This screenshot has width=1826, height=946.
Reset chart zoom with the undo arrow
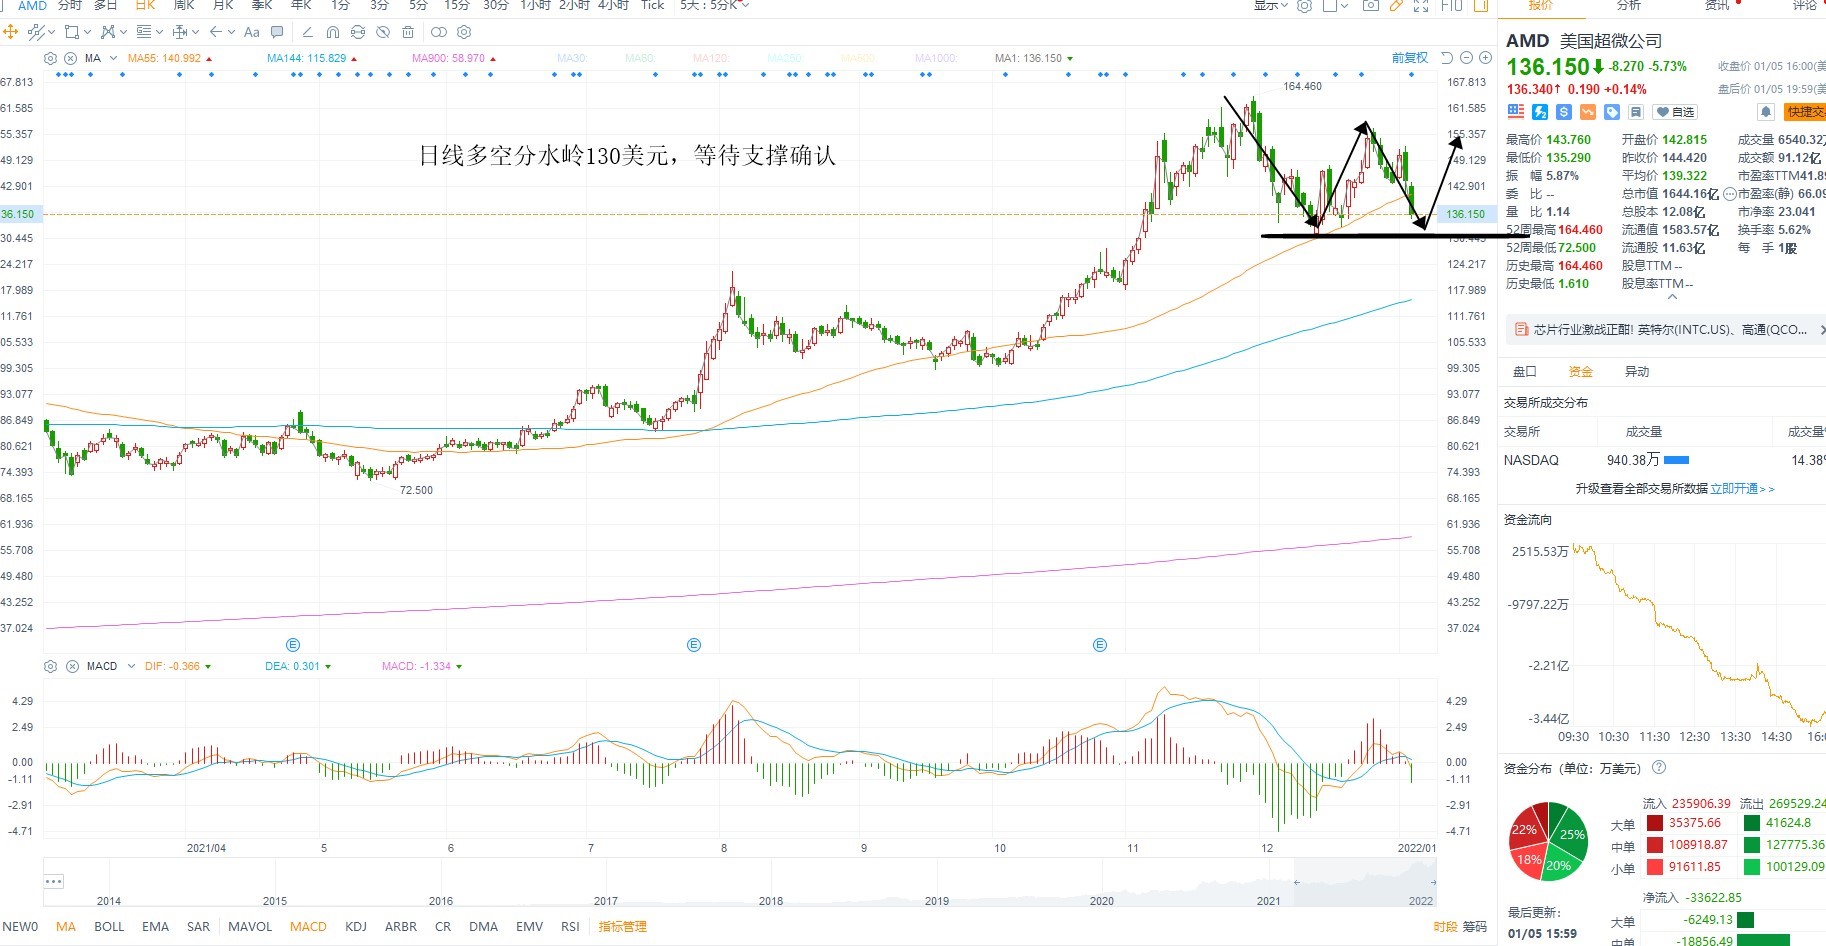pos(1447,58)
